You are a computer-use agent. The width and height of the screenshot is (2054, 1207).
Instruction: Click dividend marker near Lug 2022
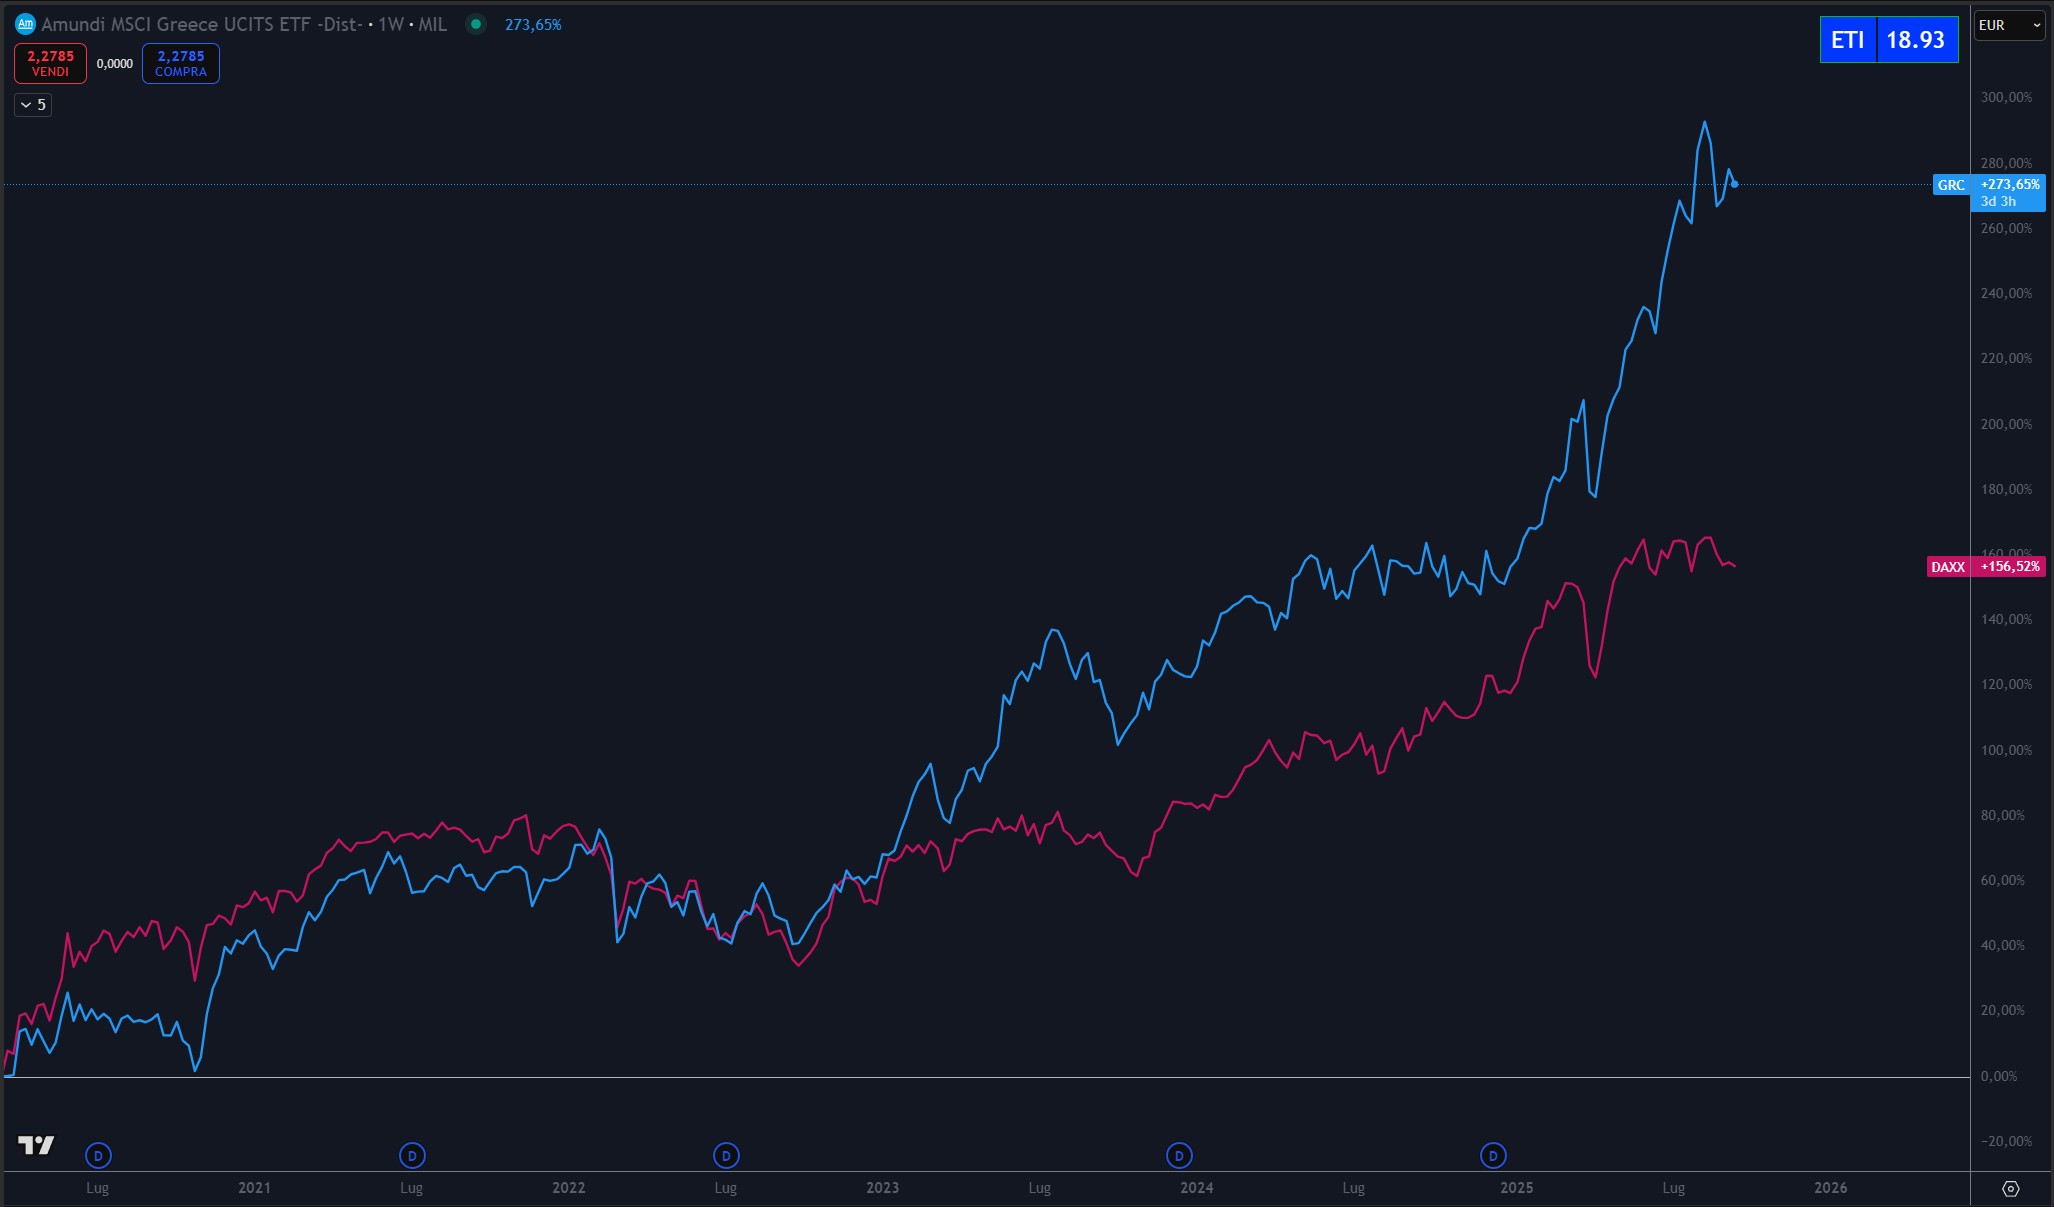[726, 1156]
